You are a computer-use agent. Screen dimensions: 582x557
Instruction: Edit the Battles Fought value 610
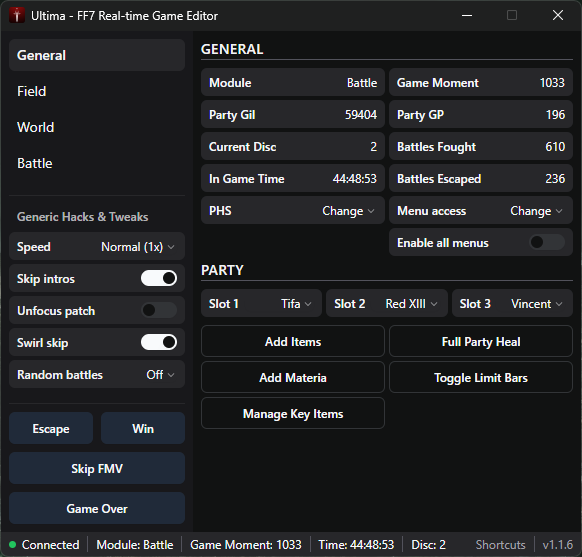click(555, 147)
